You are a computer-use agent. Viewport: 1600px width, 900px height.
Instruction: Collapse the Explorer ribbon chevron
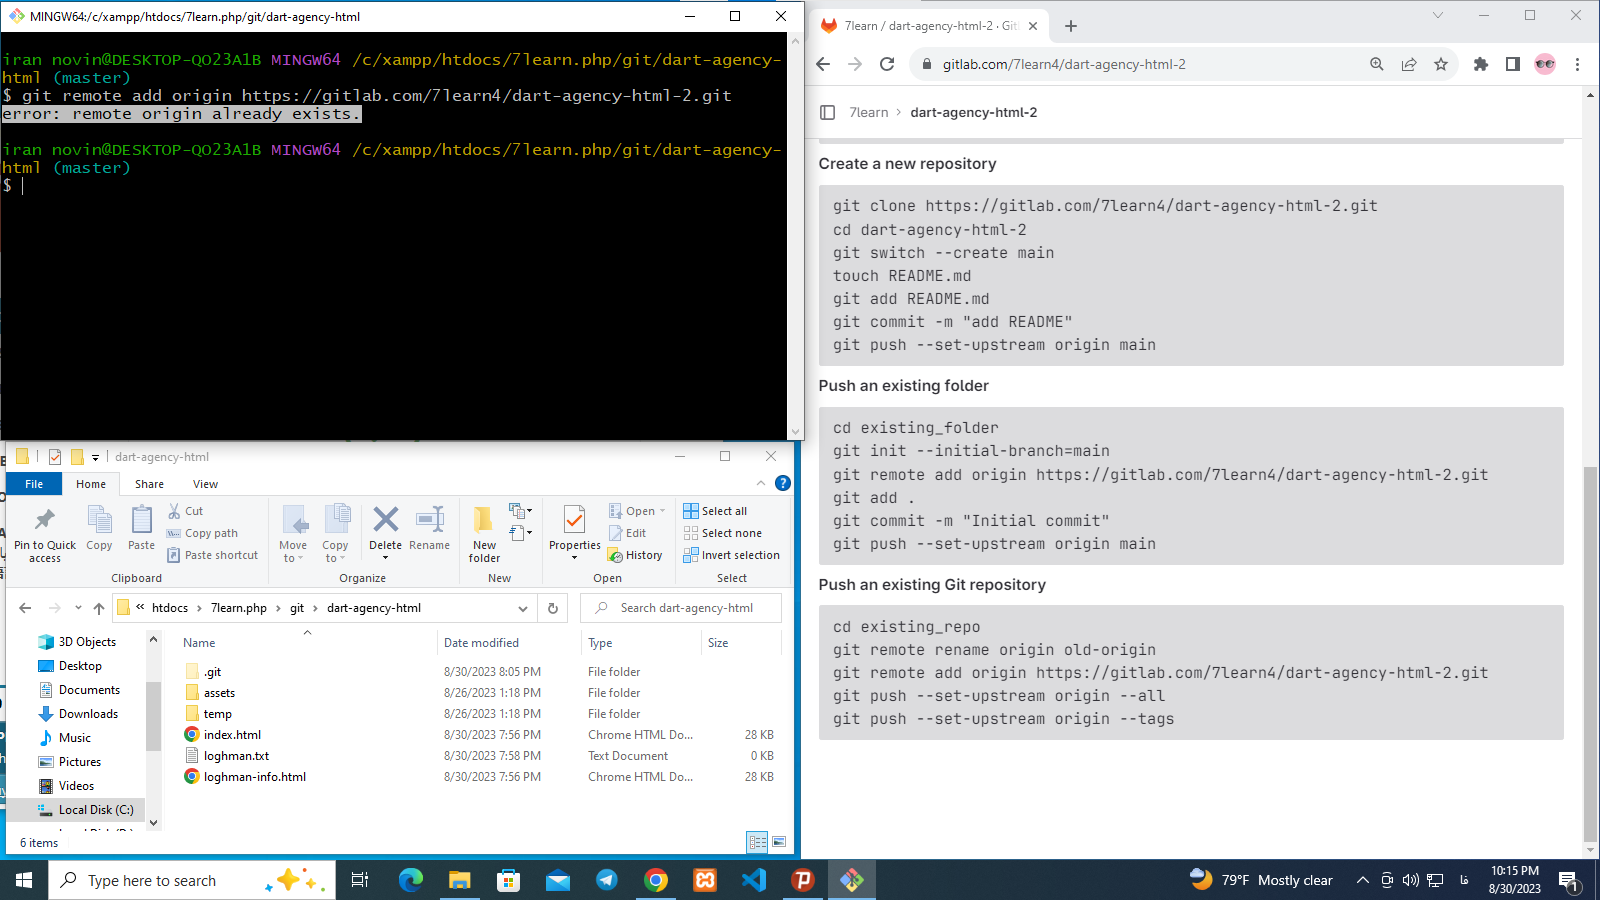pyautogui.click(x=761, y=483)
